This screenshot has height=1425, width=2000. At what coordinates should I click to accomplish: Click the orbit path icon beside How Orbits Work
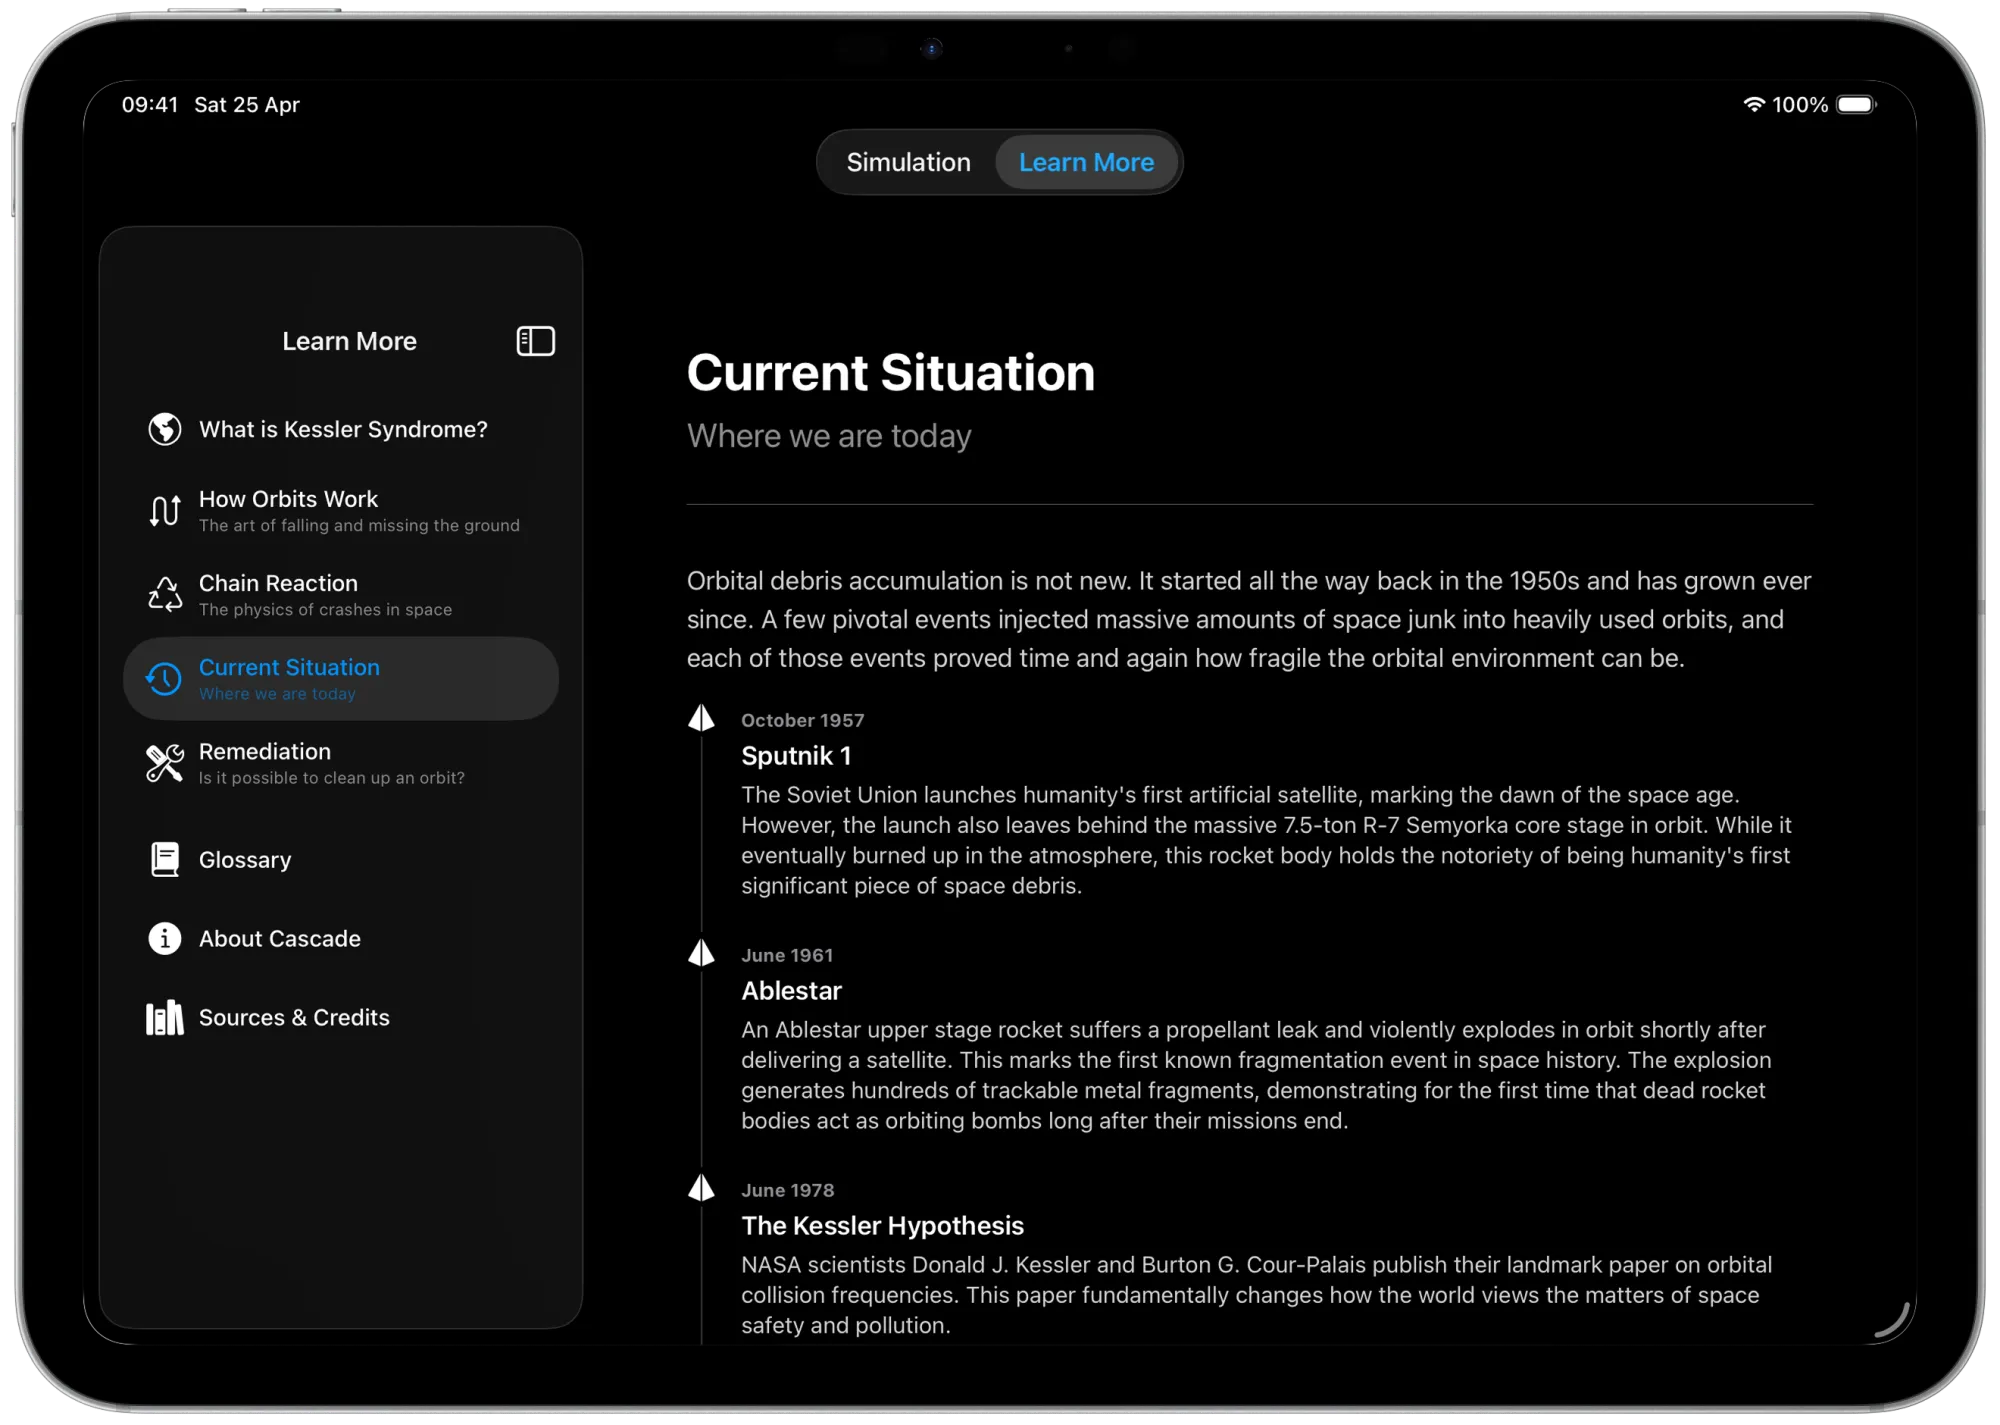tap(165, 511)
